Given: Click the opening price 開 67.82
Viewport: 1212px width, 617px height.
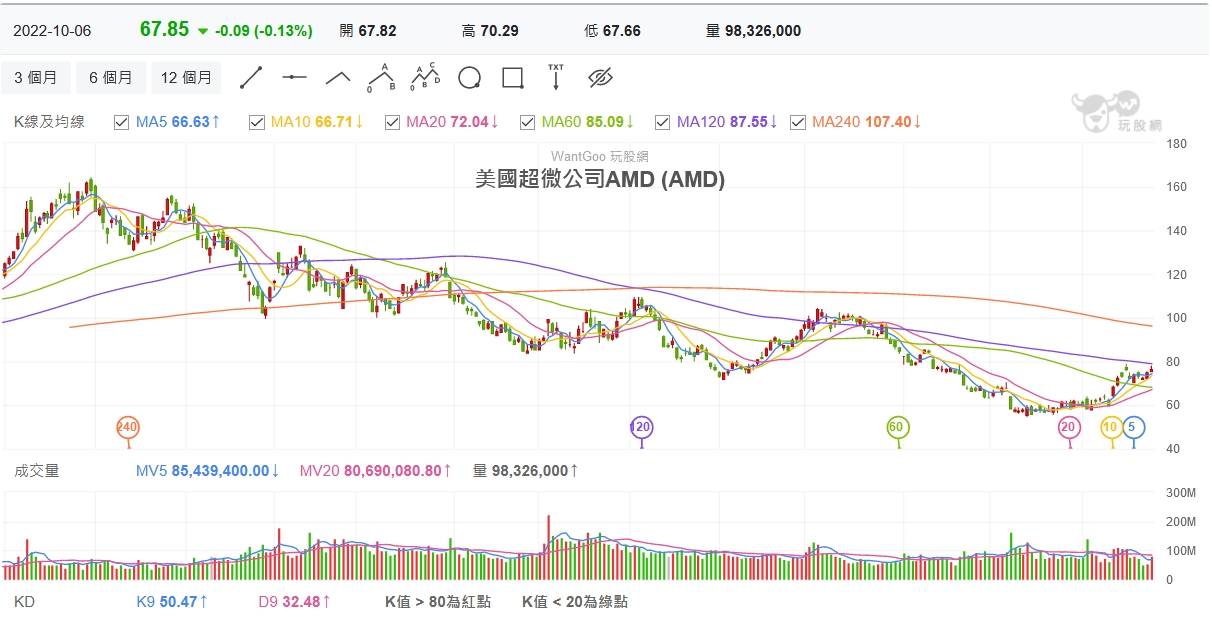Looking at the screenshot, I should click(368, 31).
